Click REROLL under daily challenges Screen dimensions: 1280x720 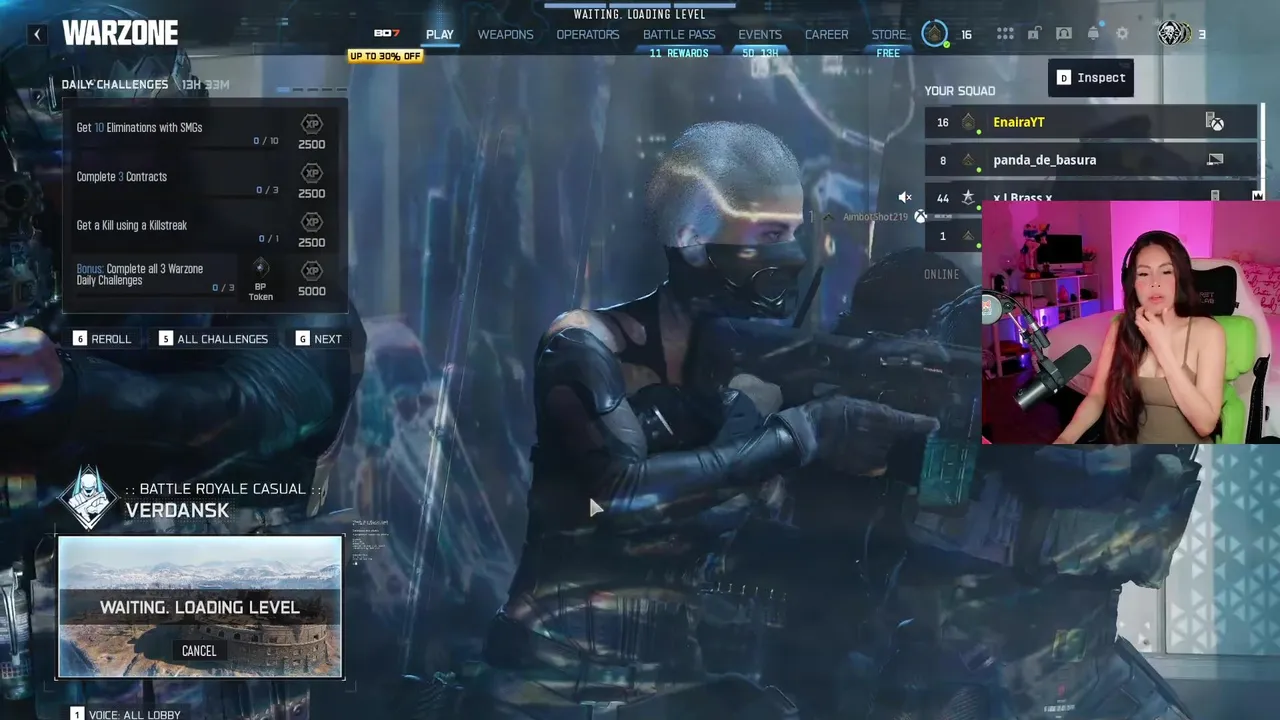(x=102, y=339)
